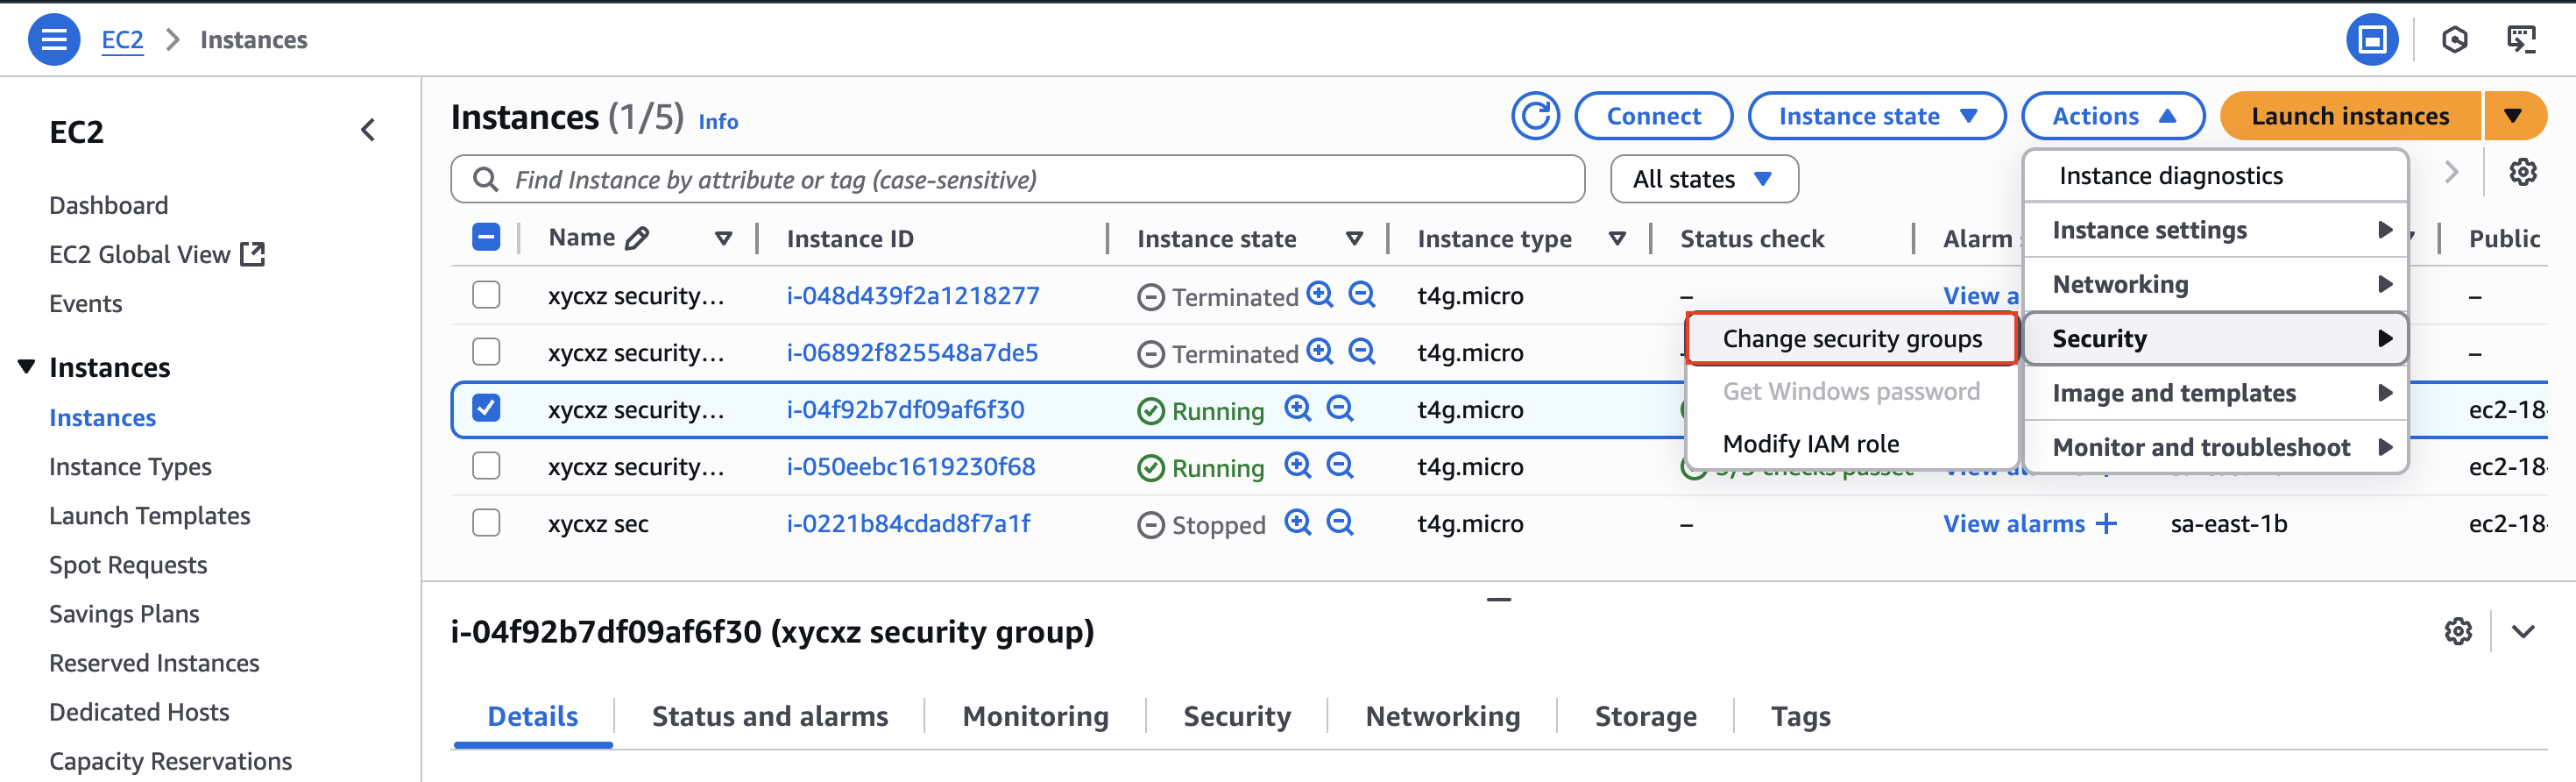
Task: Click the Connect button
Action: pos(1653,117)
